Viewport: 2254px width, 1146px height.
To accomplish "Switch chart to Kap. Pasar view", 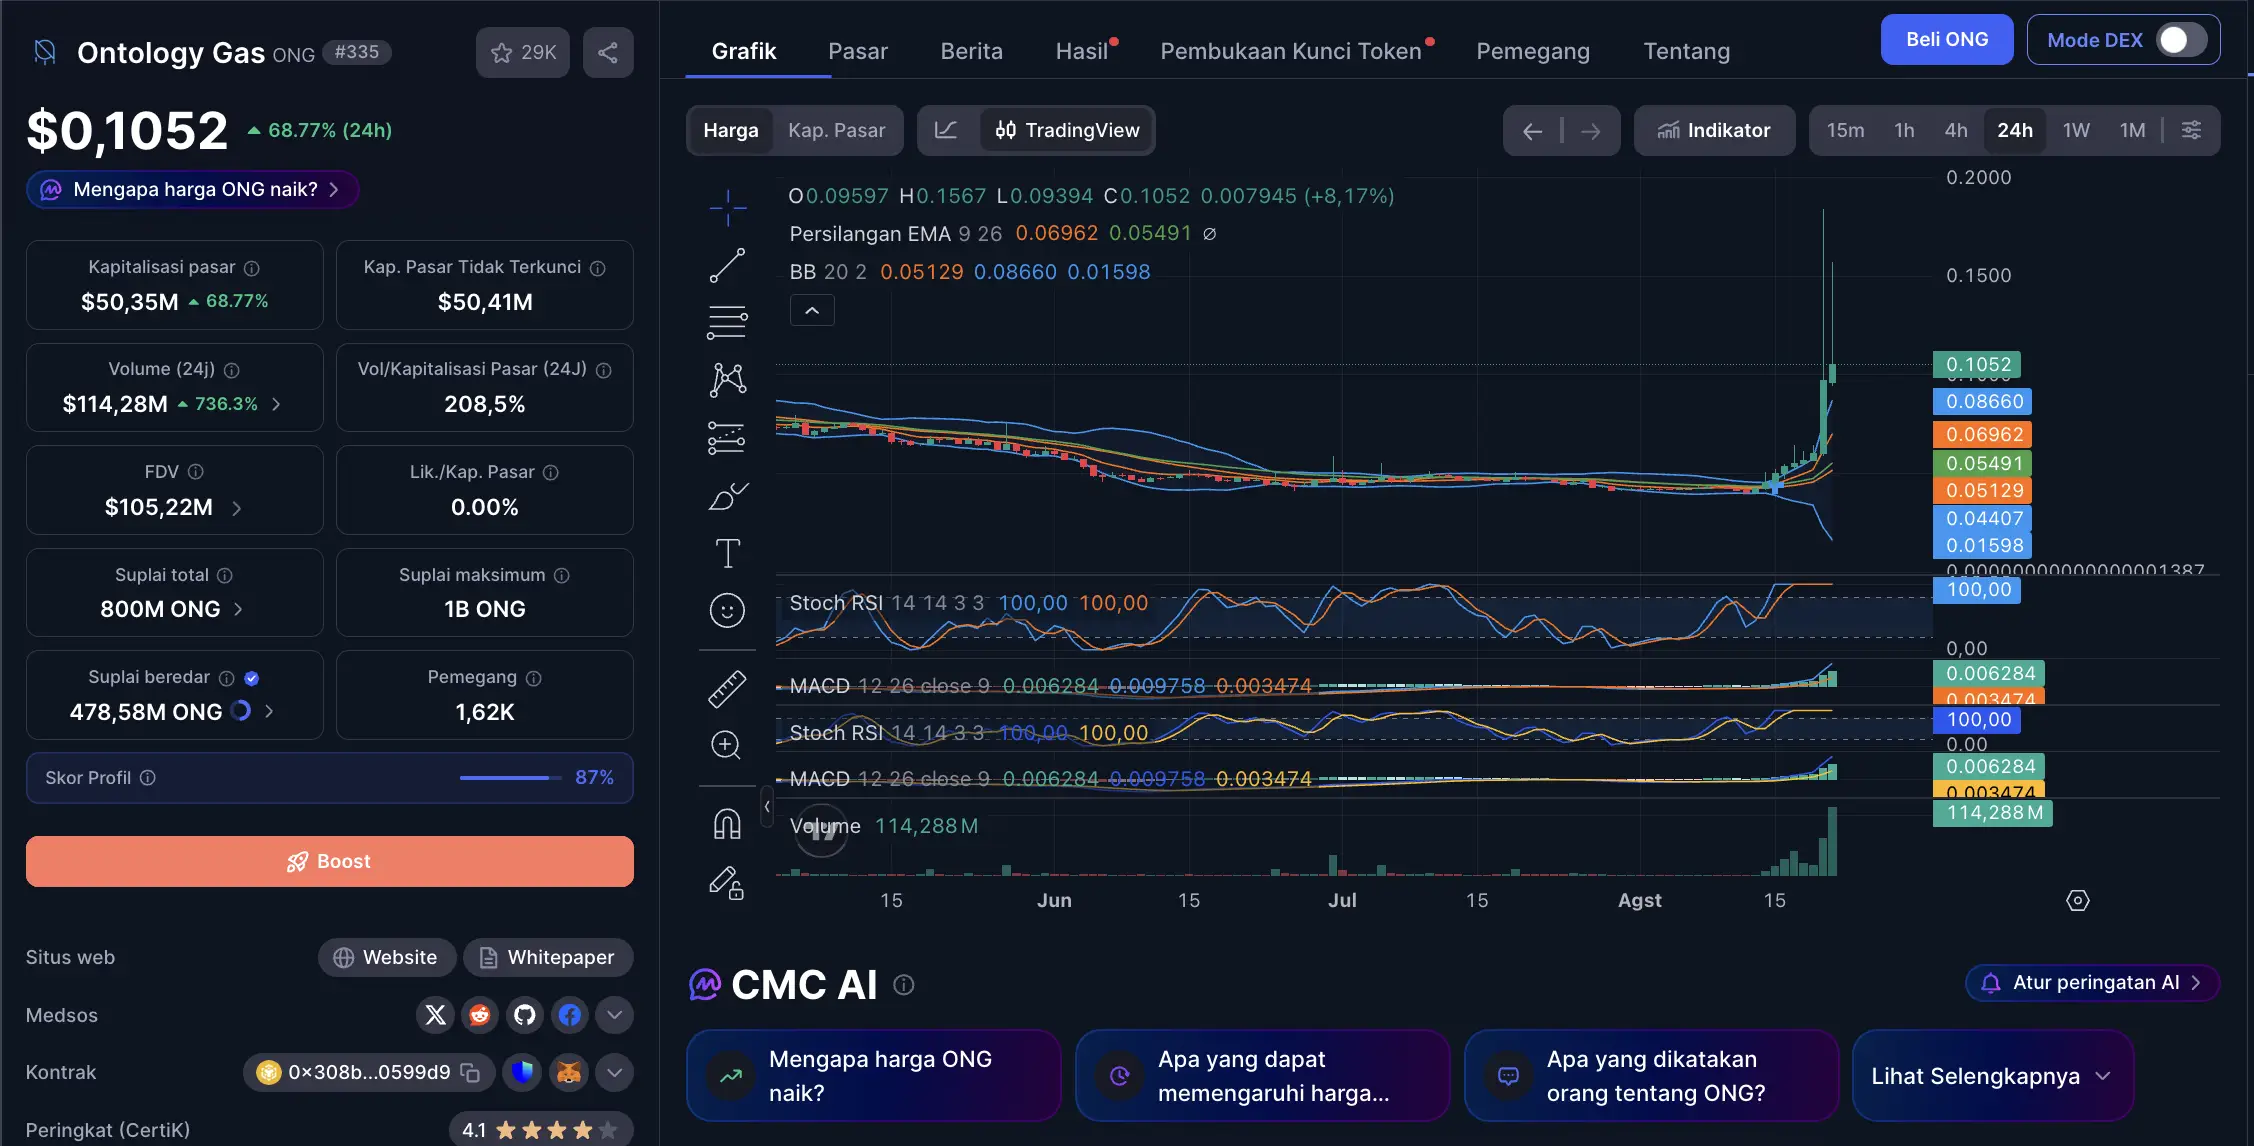I will click(837, 130).
